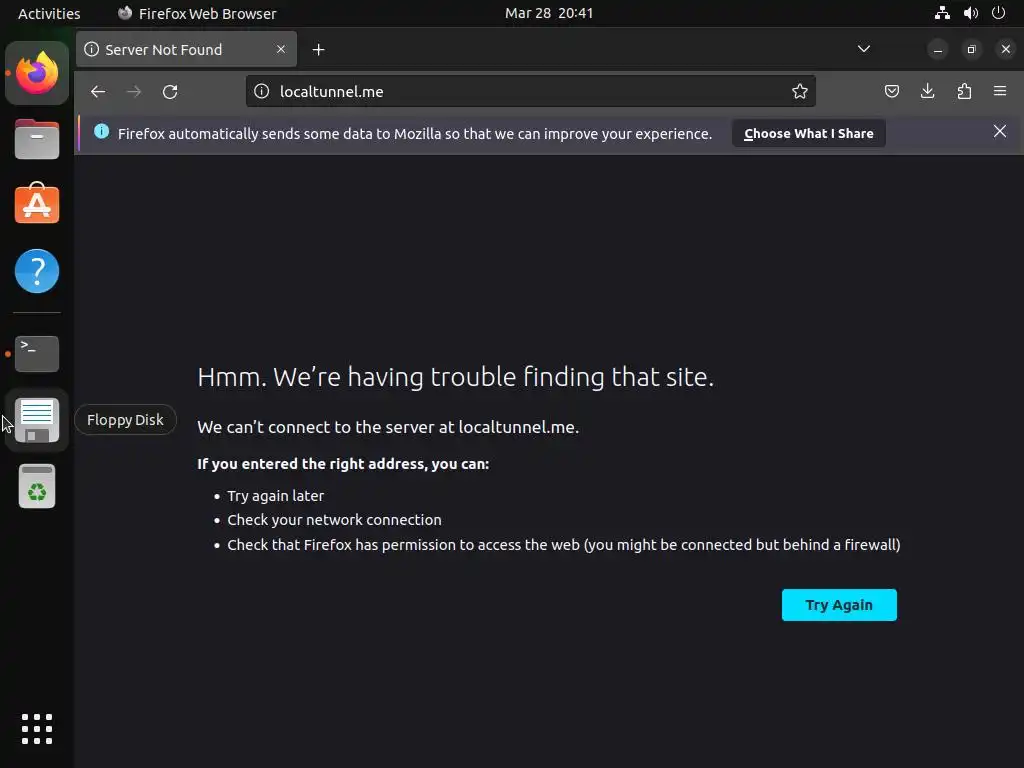Viewport: 1024px width, 768px height.
Task: Click 'We can't connect to the server' text
Action: tap(388, 427)
